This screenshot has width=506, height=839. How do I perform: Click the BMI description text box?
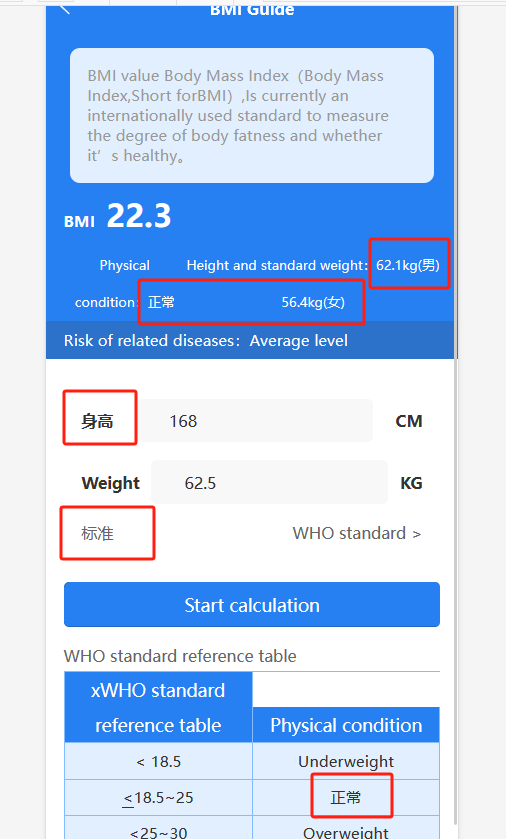pos(252,116)
